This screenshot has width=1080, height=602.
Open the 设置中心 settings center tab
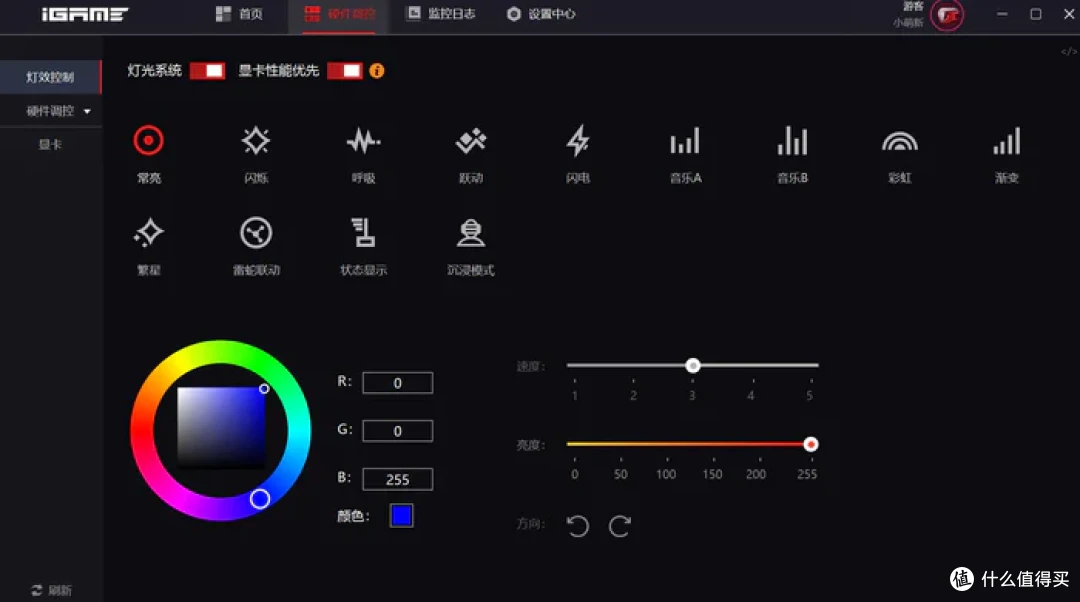coord(541,14)
